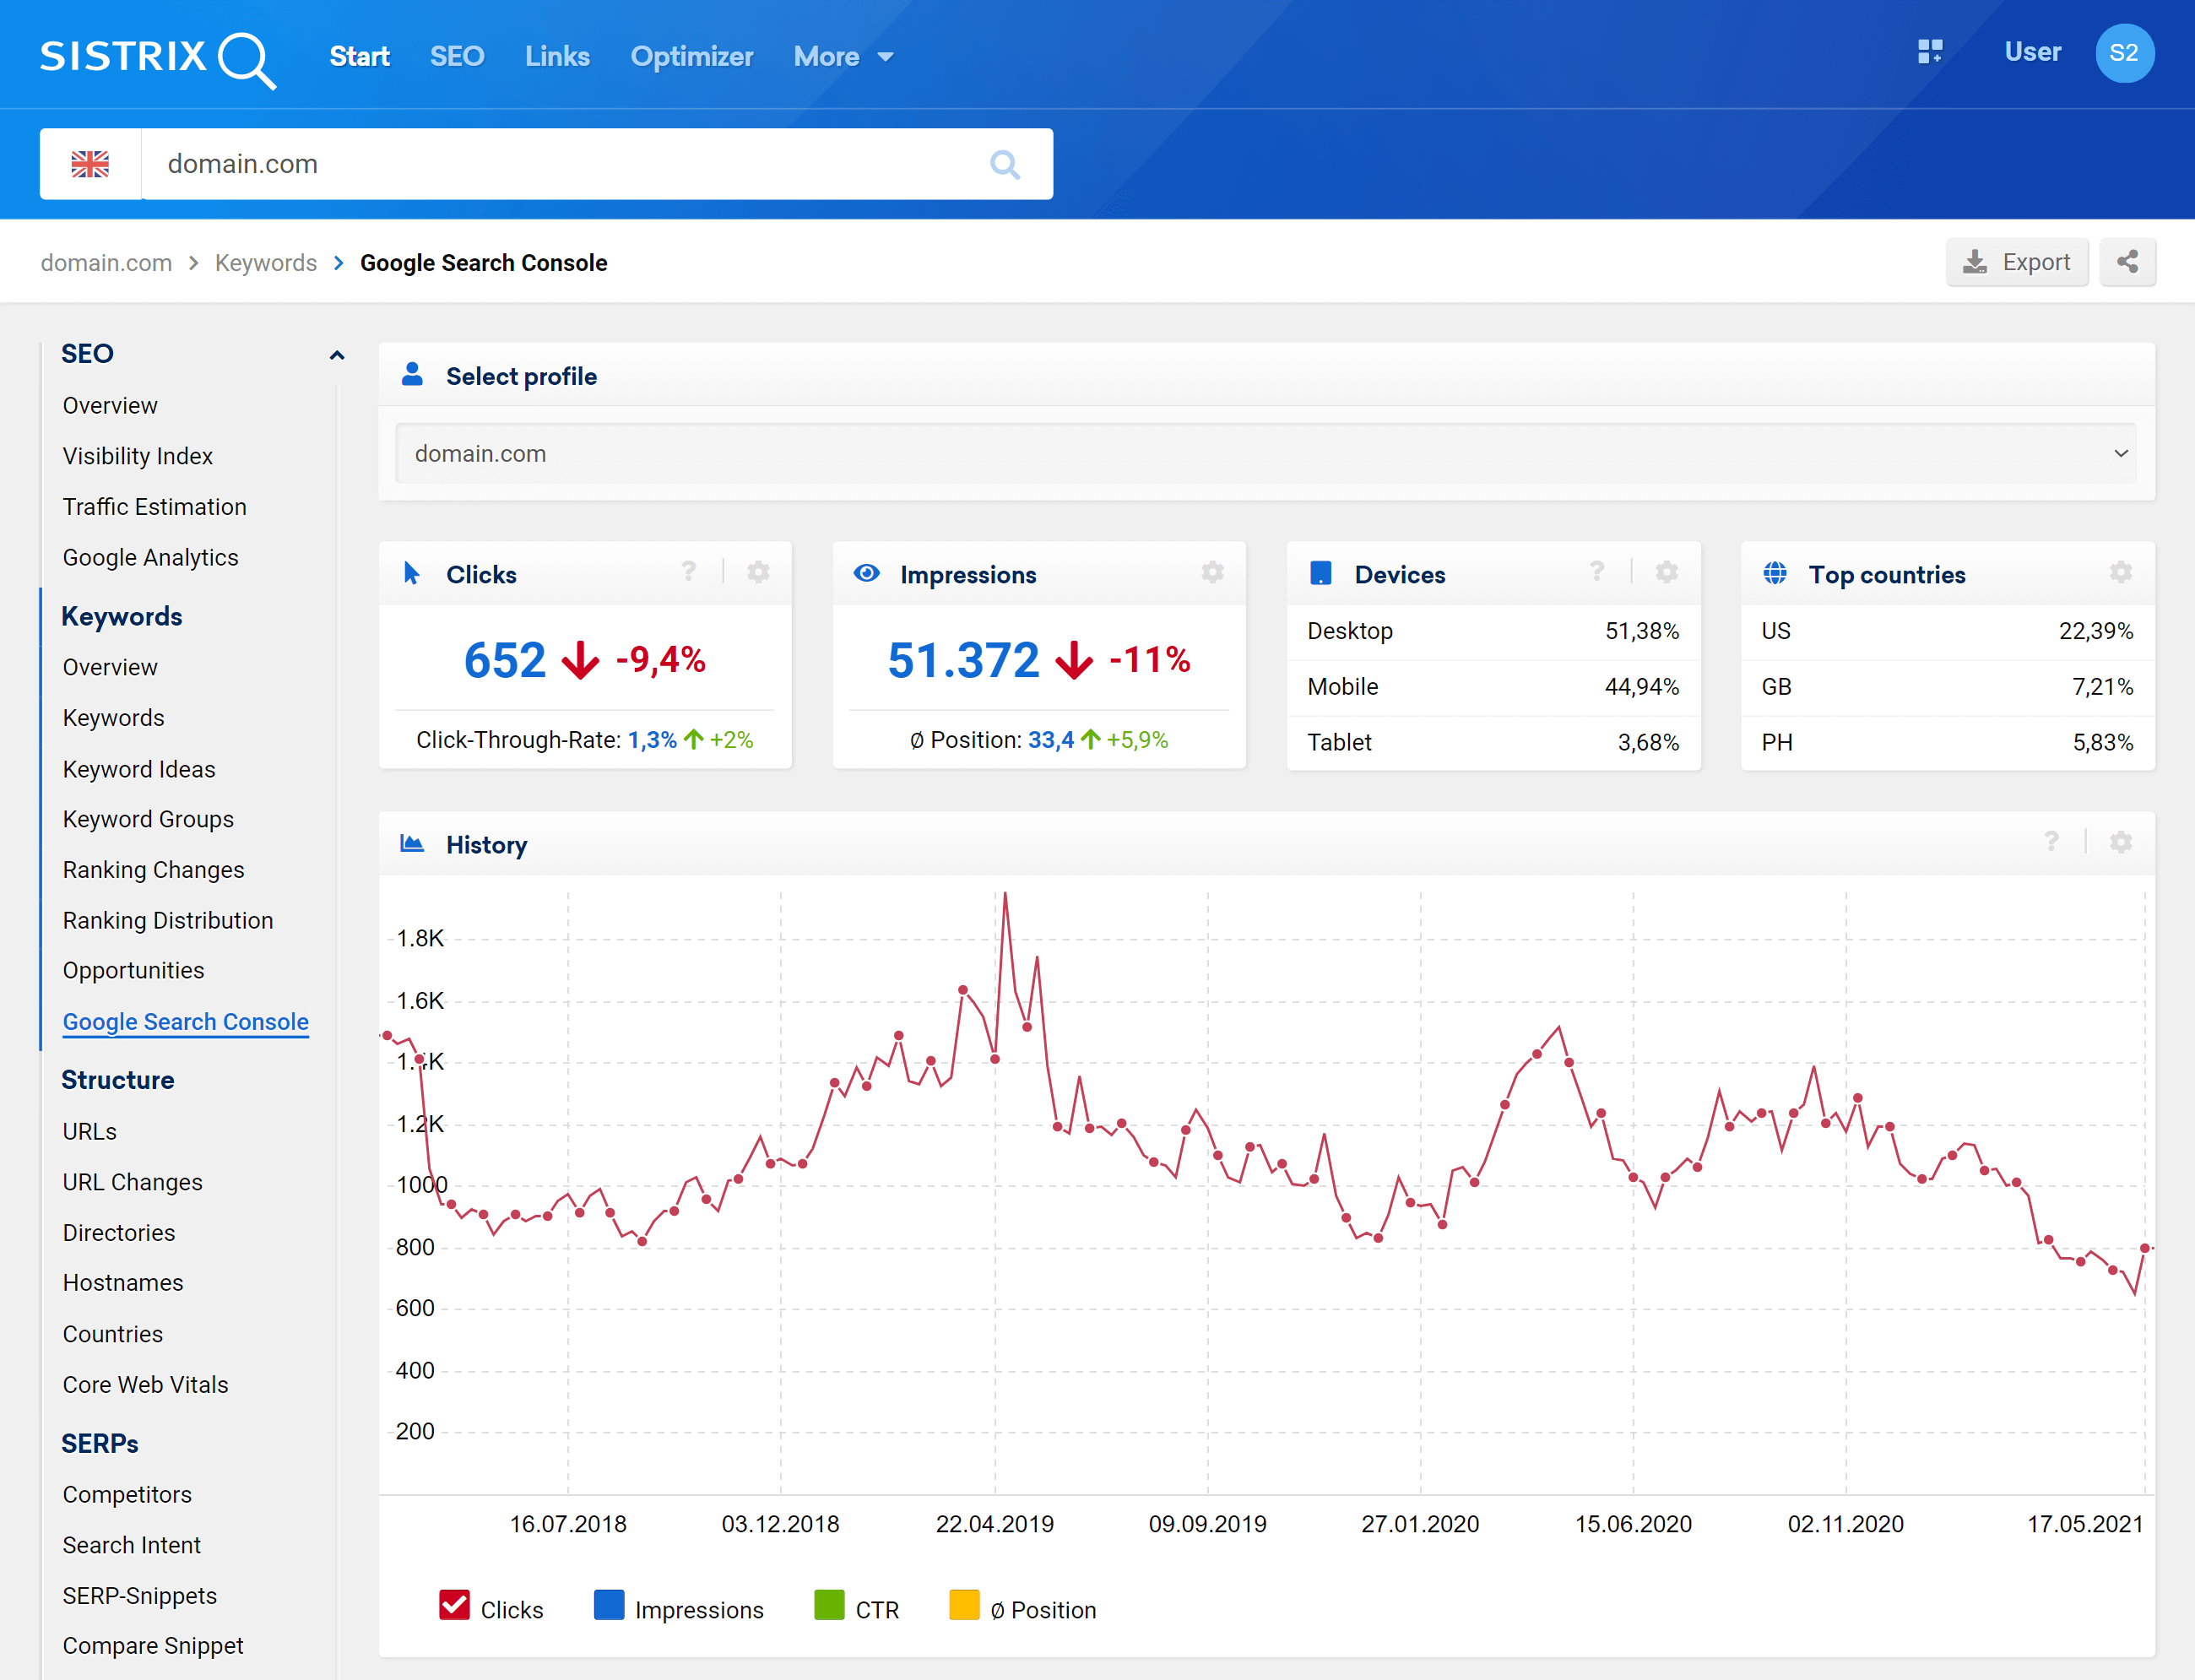Click the UK flag country selector
The height and width of the screenshot is (1680, 2195).
(90, 164)
